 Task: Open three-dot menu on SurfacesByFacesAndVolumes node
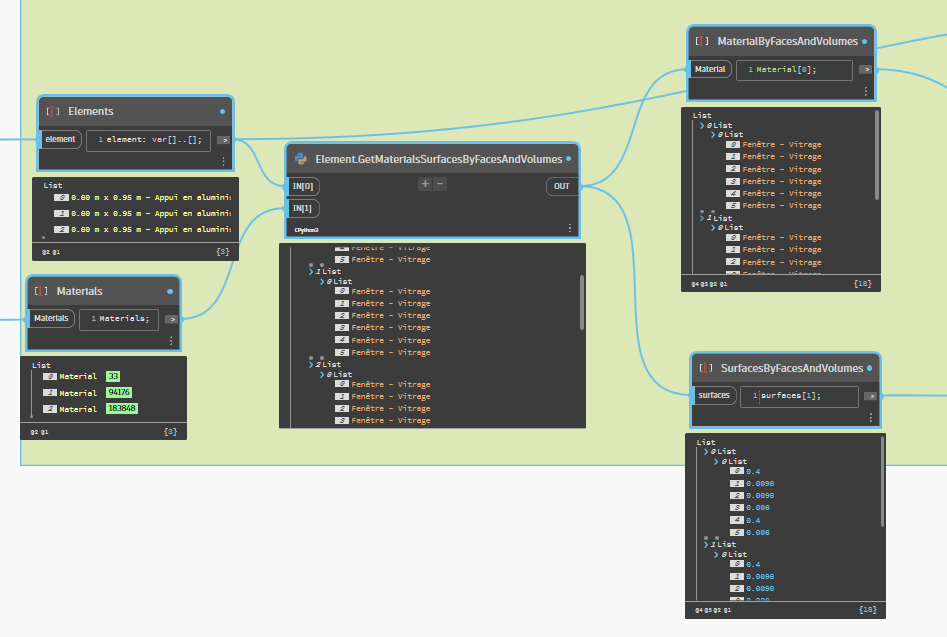click(x=869, y=418)
